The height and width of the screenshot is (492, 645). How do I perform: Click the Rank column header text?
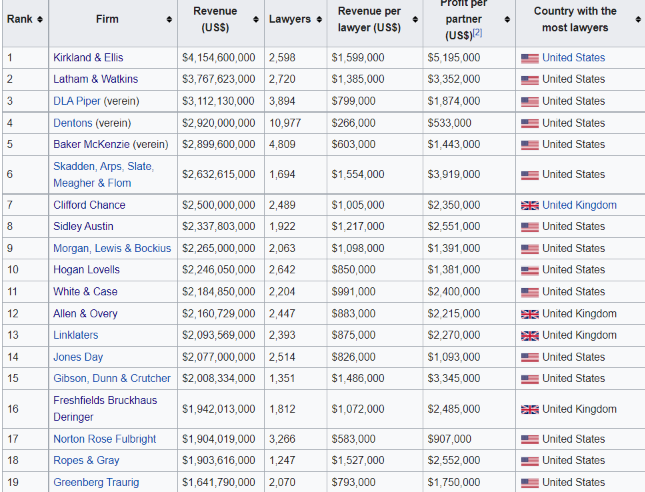(x=20, y=19)
